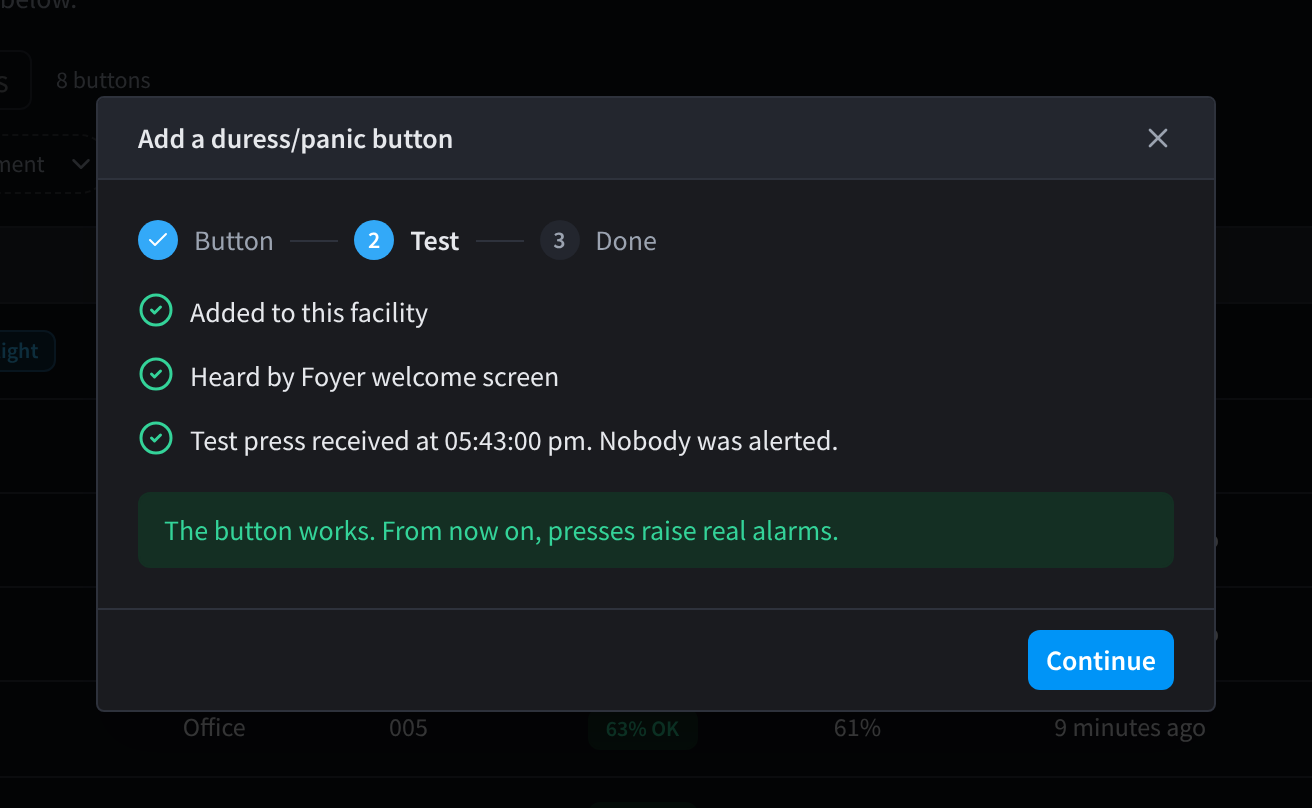Image resolution: width=1312 pixels, height=808 pixels.
Task: Click the dialog title Add a duress/panic button
Action: point(295,139)
